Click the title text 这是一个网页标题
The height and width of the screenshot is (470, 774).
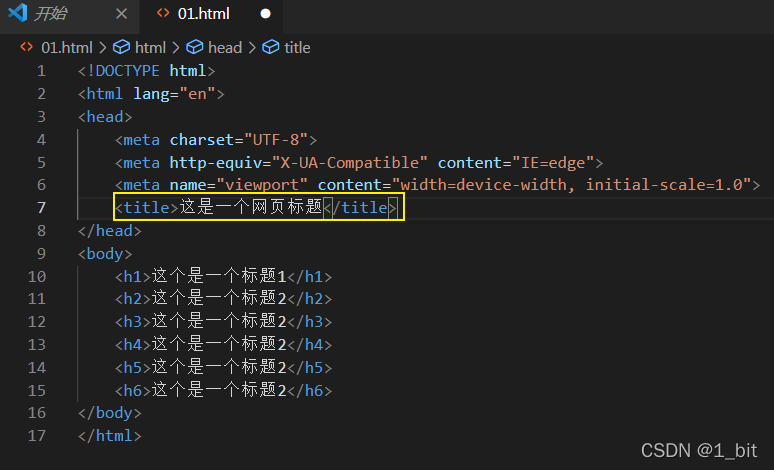251,207
